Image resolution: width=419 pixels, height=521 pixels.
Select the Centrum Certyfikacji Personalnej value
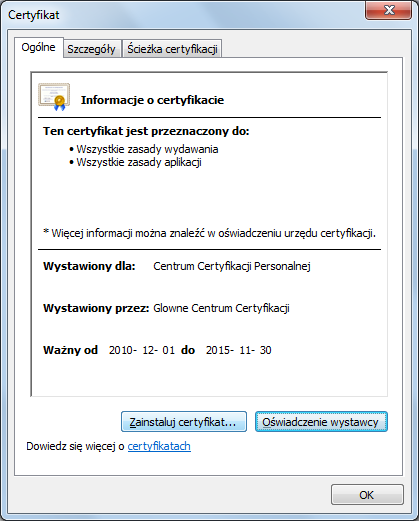(x=232, y=266)
